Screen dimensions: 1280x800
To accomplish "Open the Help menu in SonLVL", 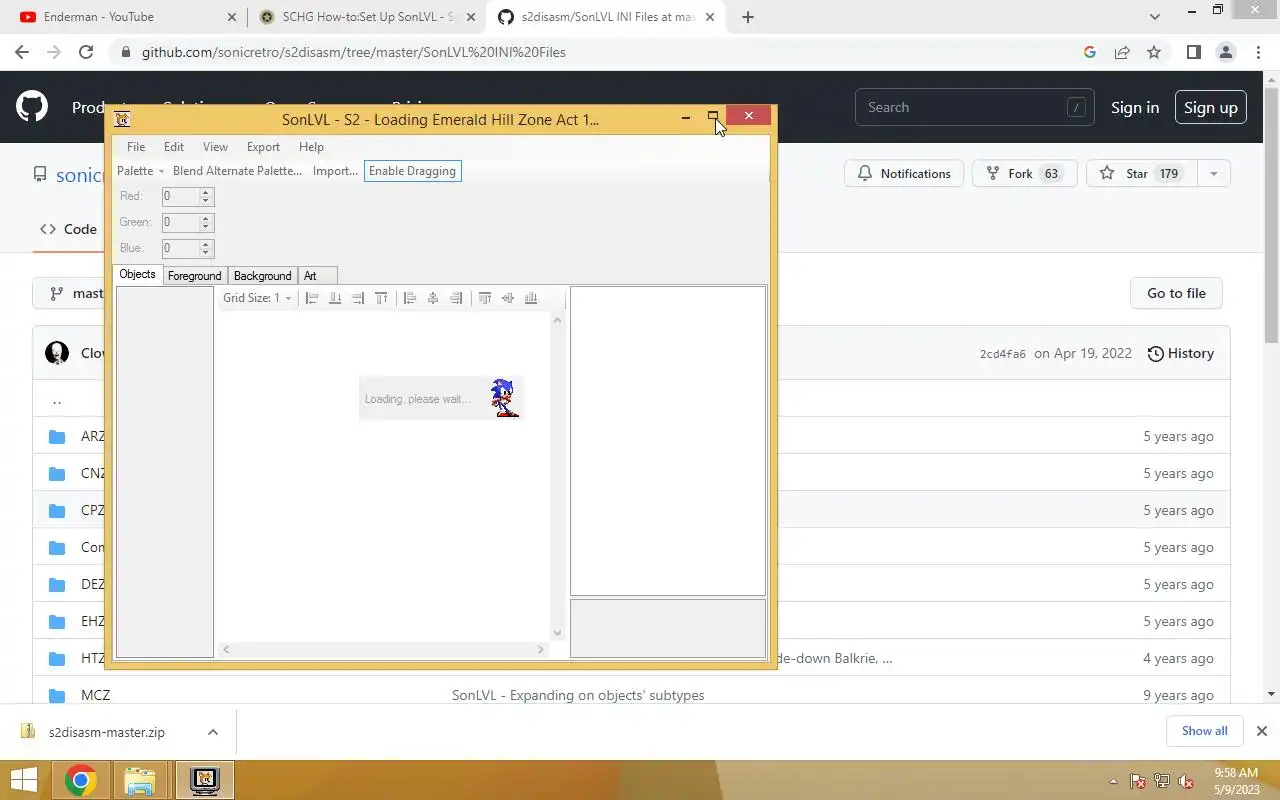I will (311, 147).
